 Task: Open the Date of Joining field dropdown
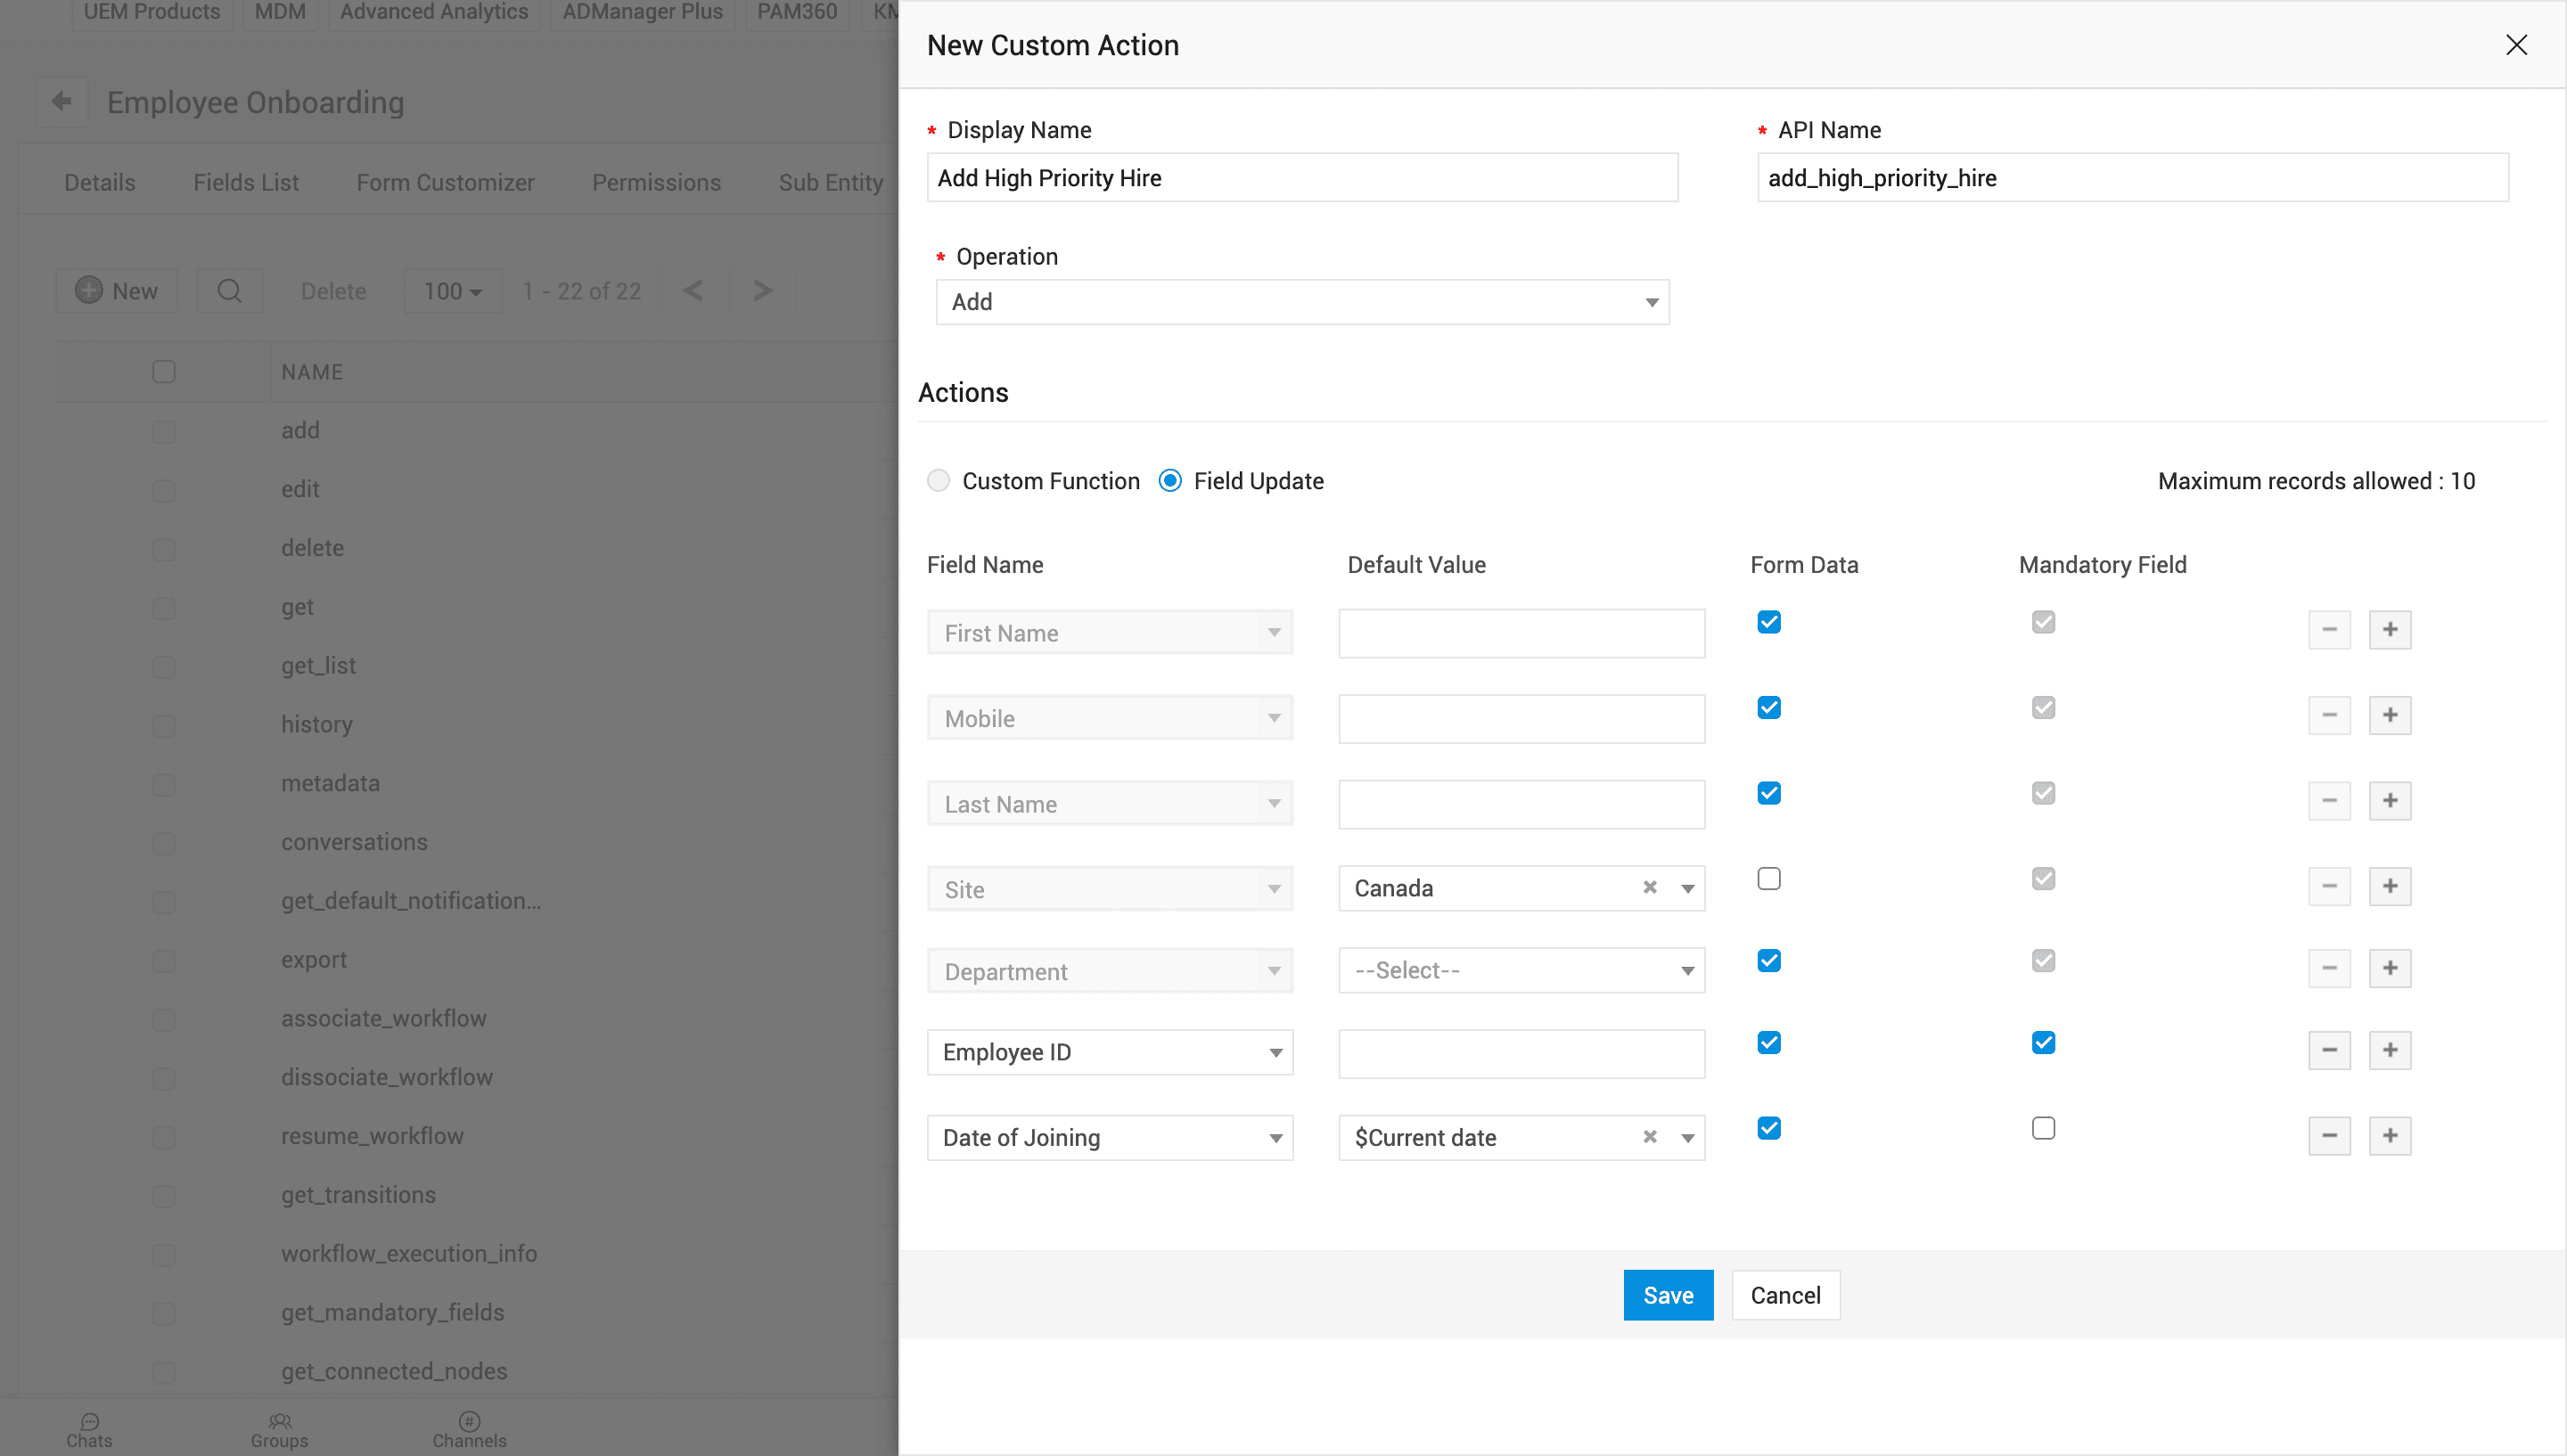[x=1110, y=1138]
